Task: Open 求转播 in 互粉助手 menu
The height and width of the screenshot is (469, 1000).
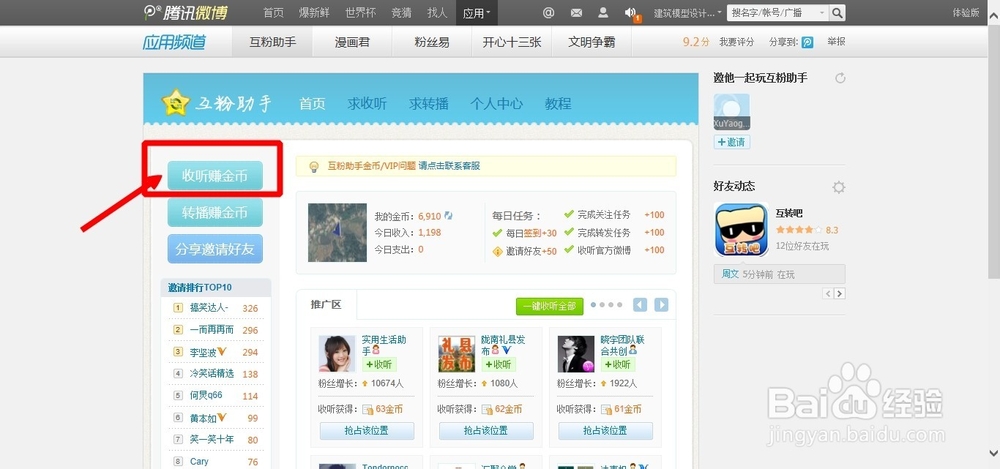Action: click(429, 103)
